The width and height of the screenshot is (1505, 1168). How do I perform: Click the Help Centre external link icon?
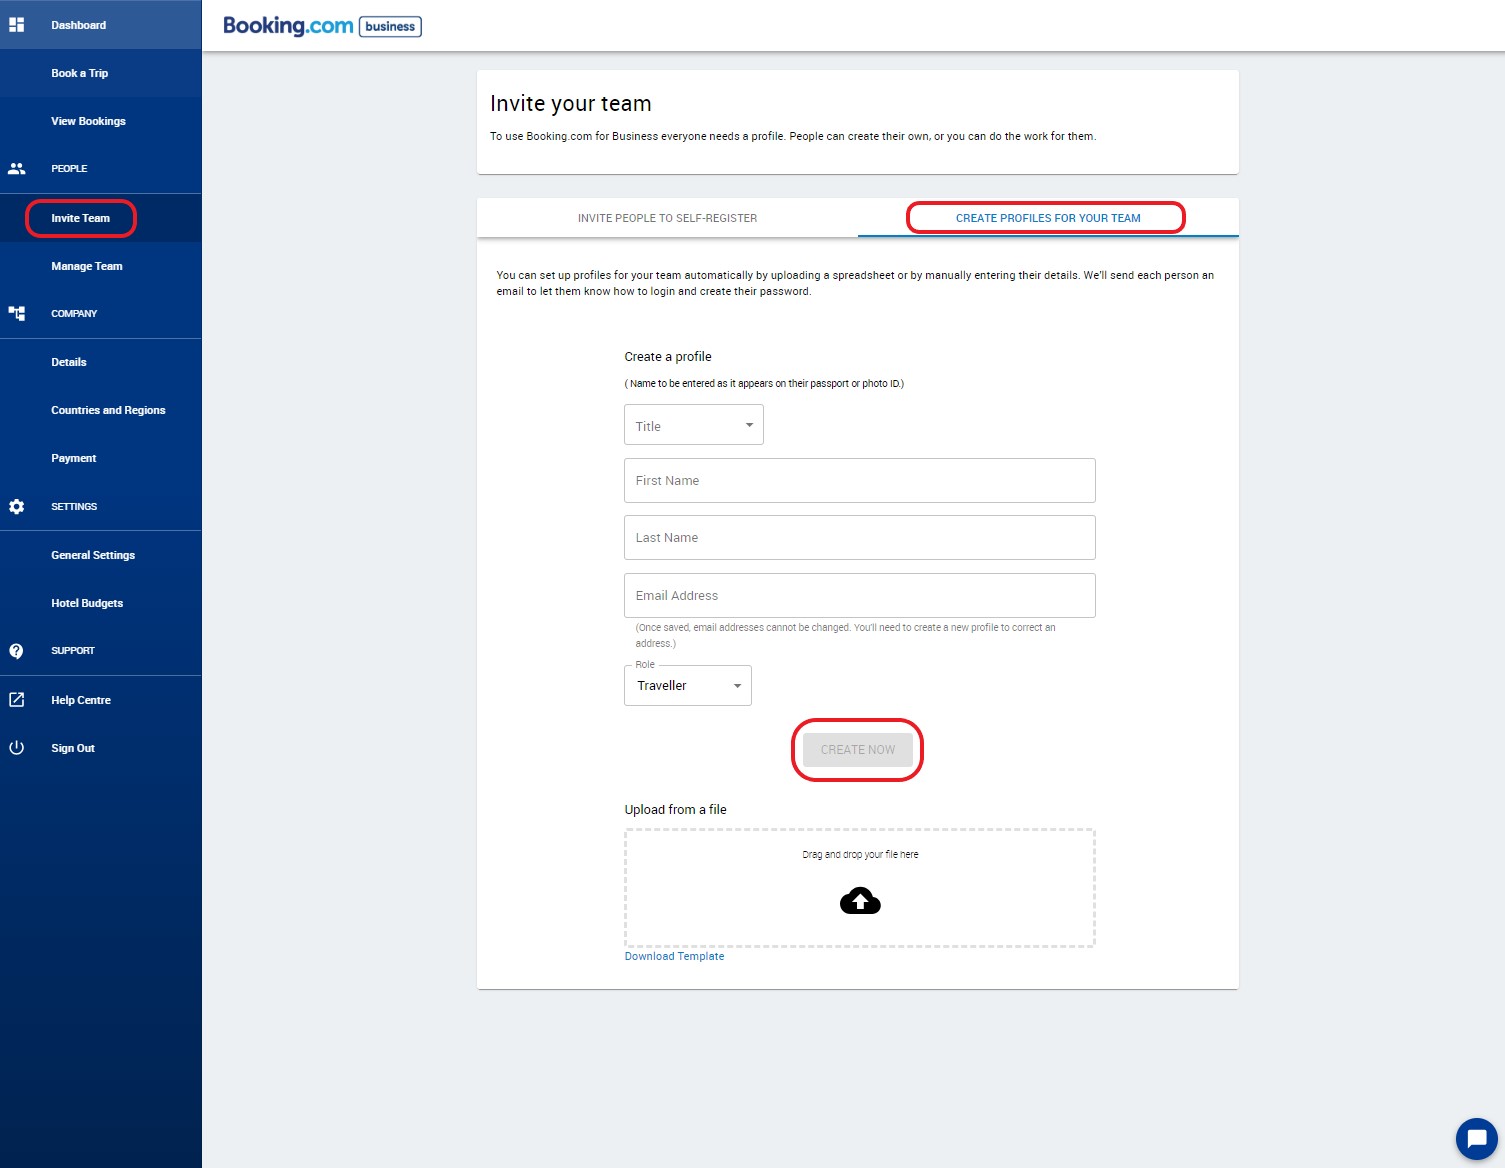coord(16,699)
